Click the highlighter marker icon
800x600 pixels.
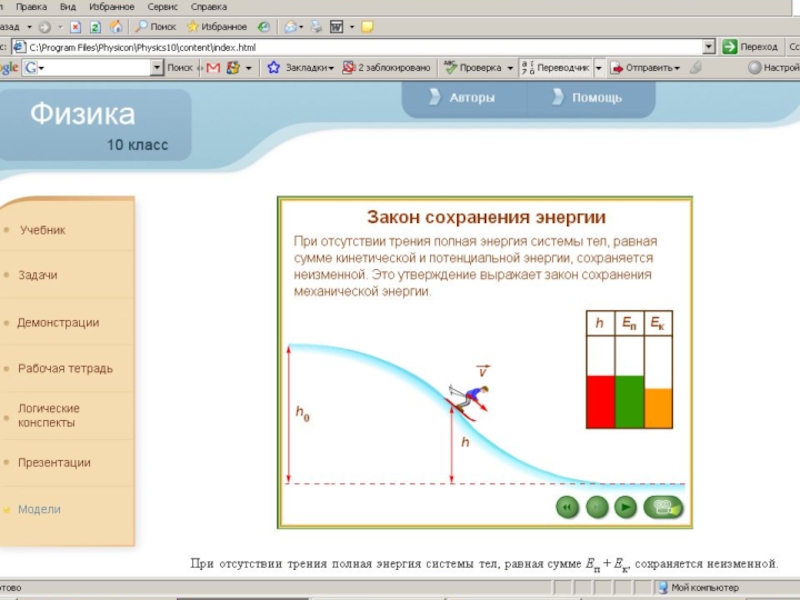click(x=695, y=67)
